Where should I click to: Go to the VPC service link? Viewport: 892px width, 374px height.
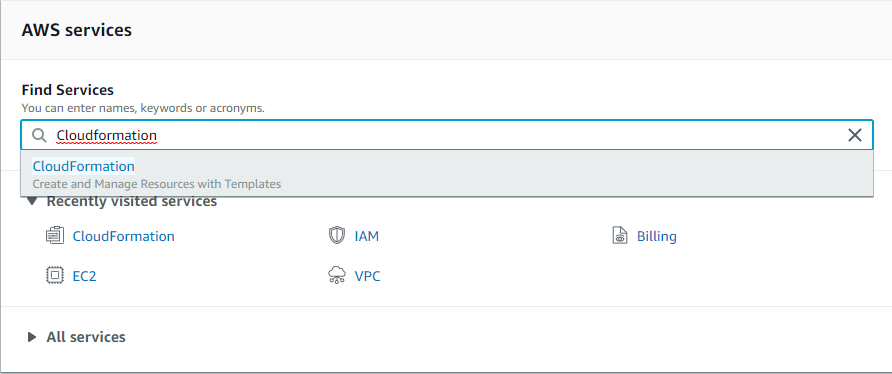coord(367,277)
